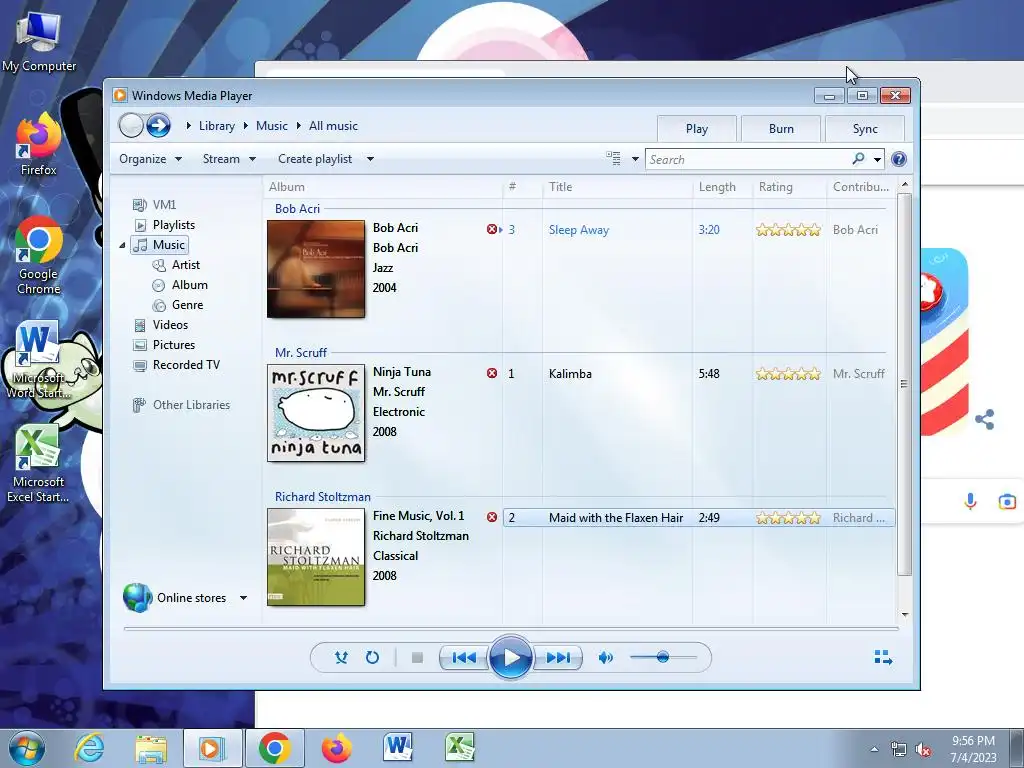Click the Forward navigation arrow
This screenshot has height=768, width=1024.
(x=158, y=125)
